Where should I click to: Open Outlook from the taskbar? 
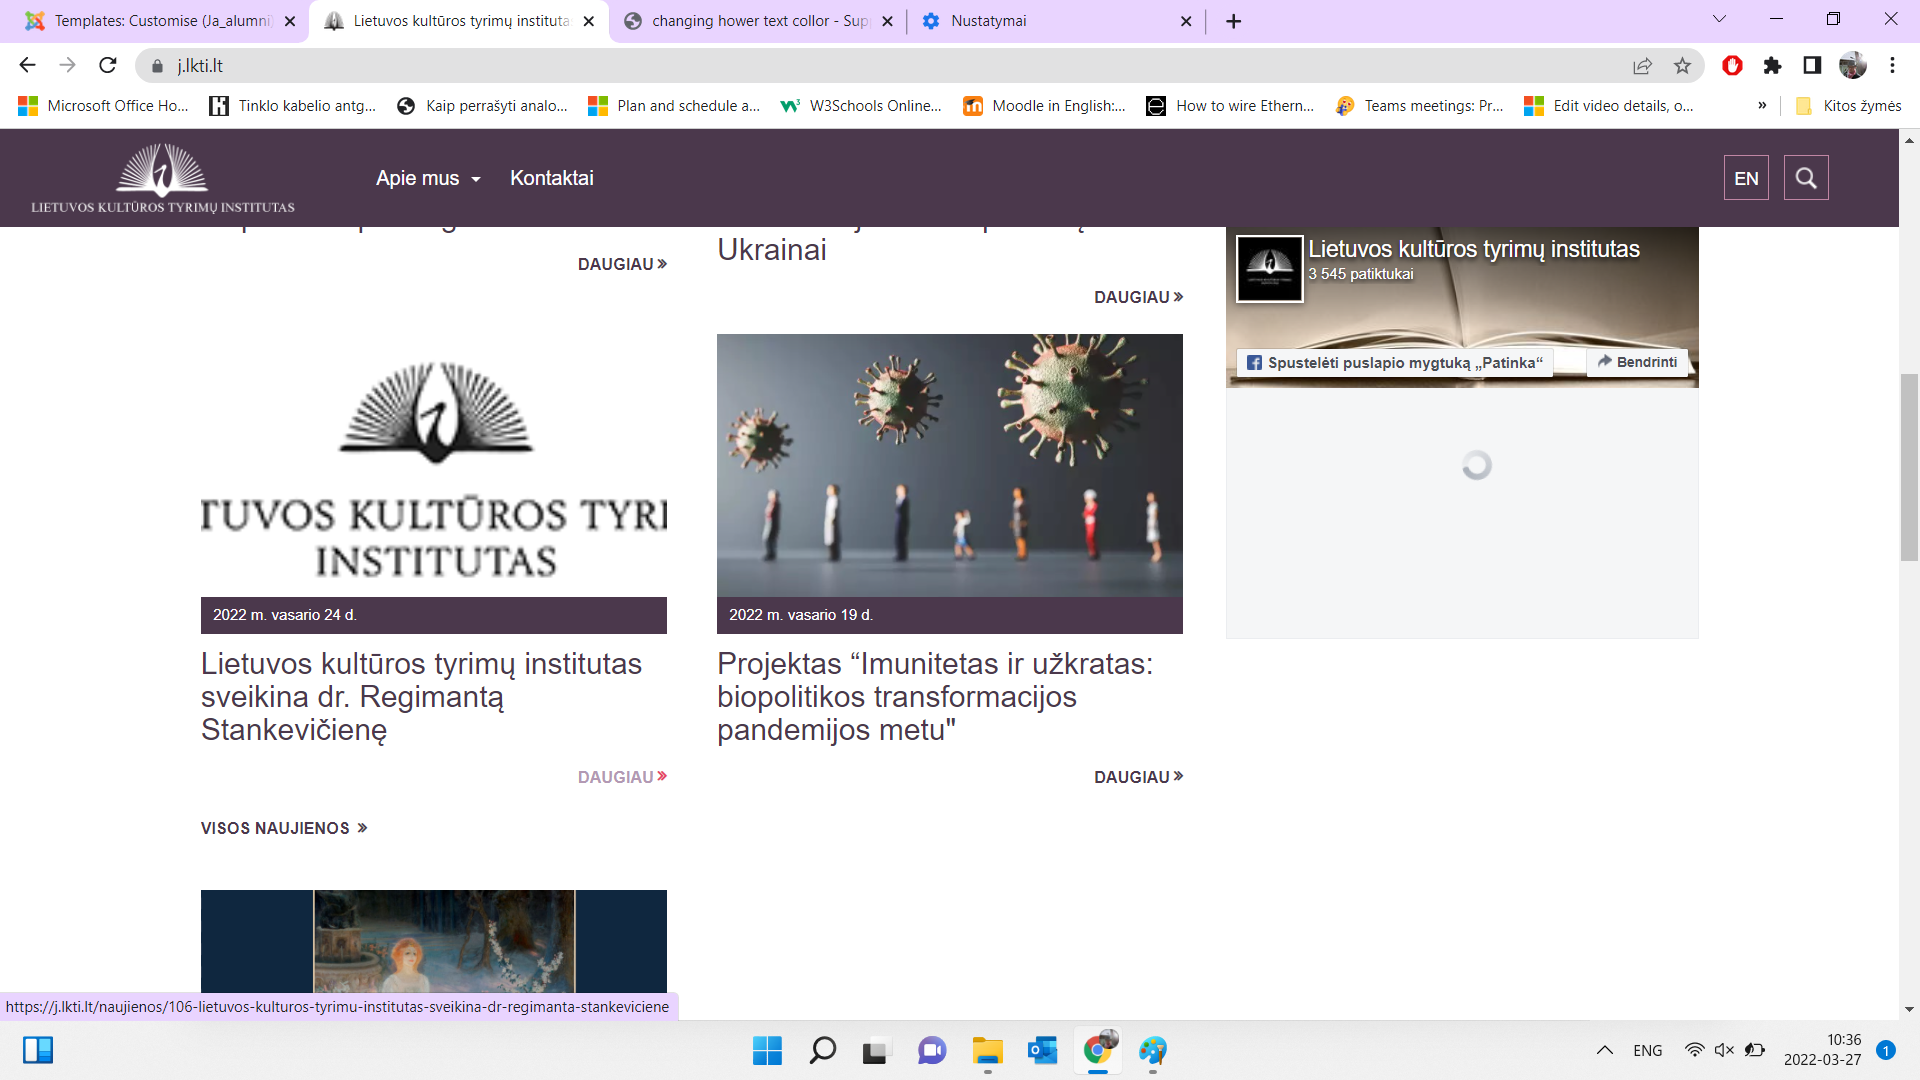coord(1042,1050)
